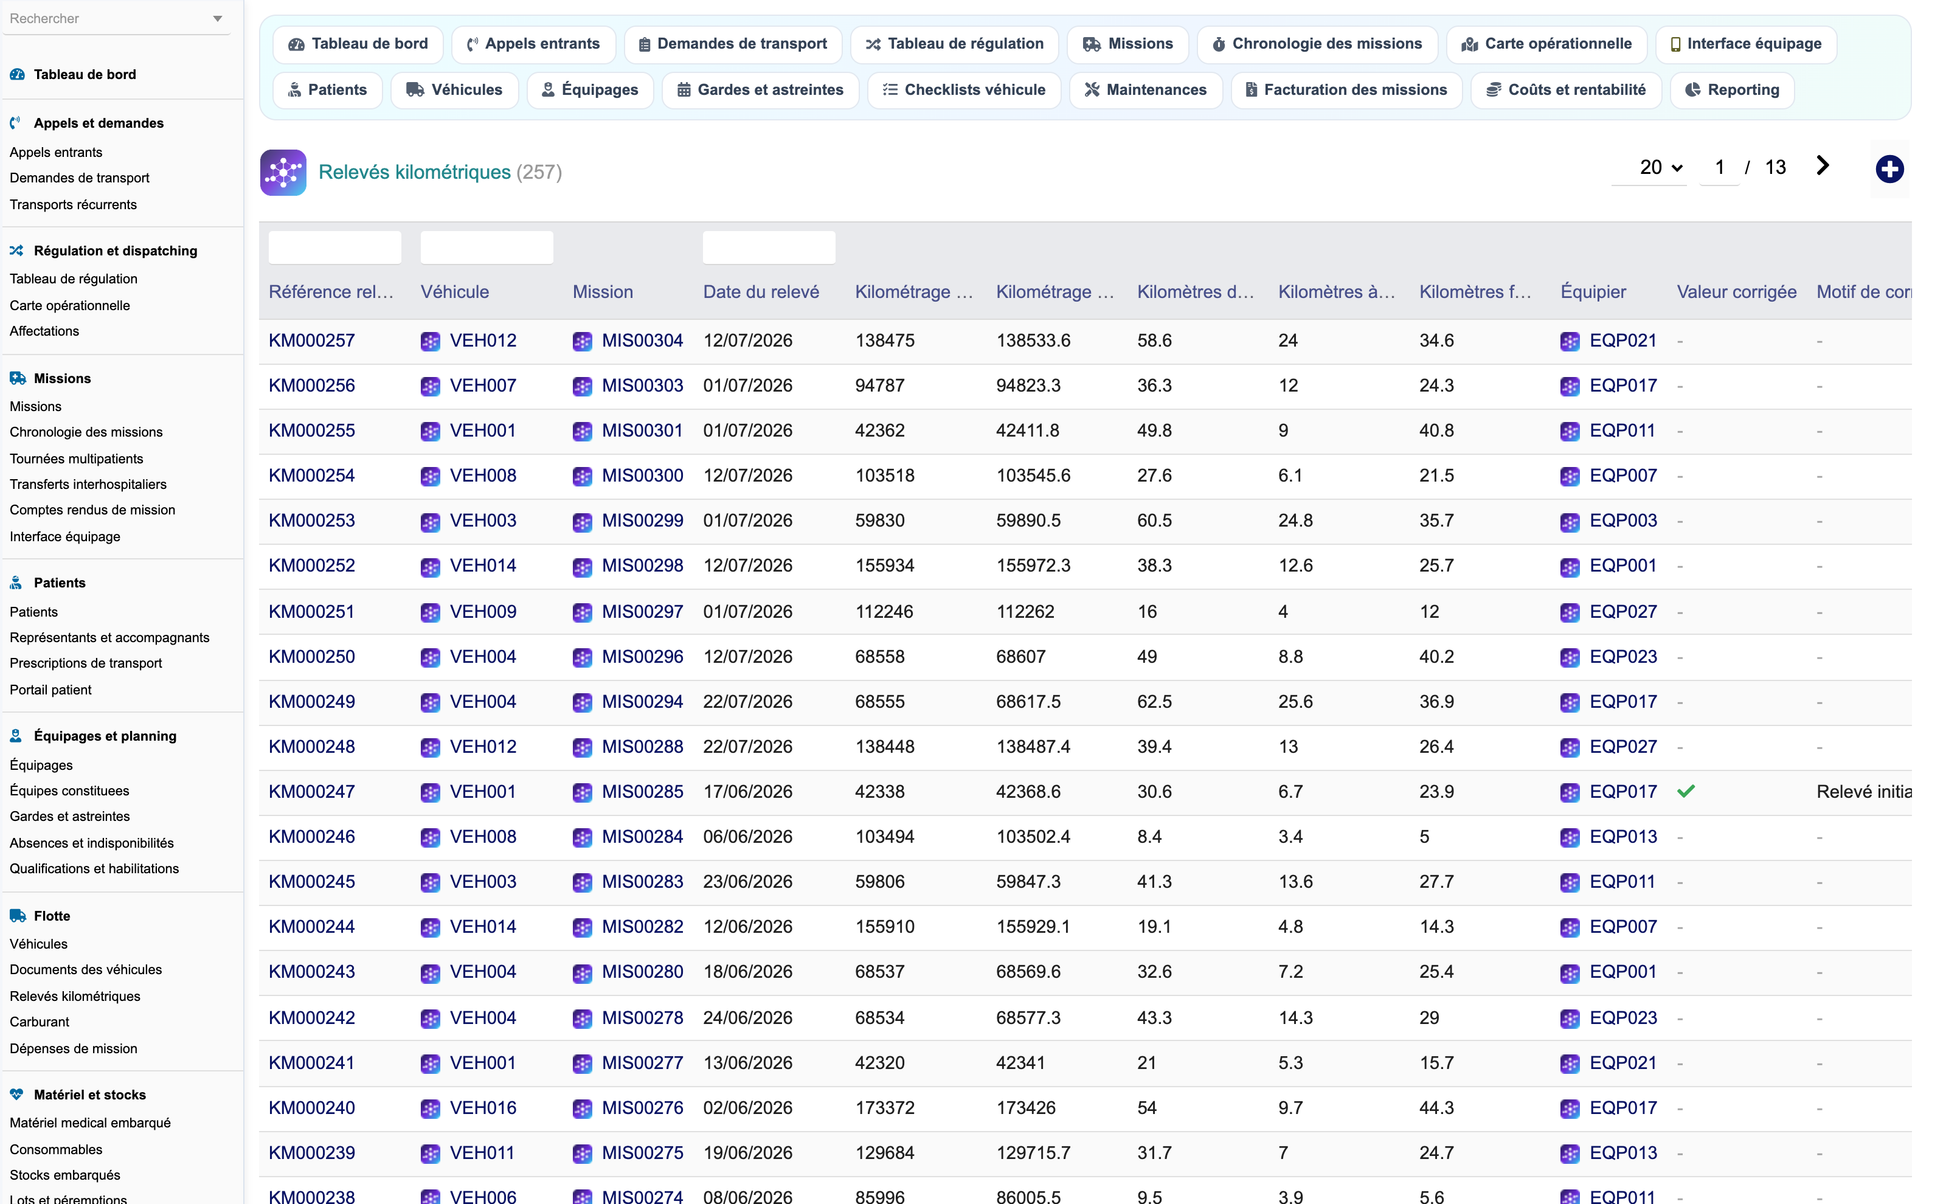Click the green check mark in KM000247 row
This screenshot has height=1204, width=1946.
1686,791
